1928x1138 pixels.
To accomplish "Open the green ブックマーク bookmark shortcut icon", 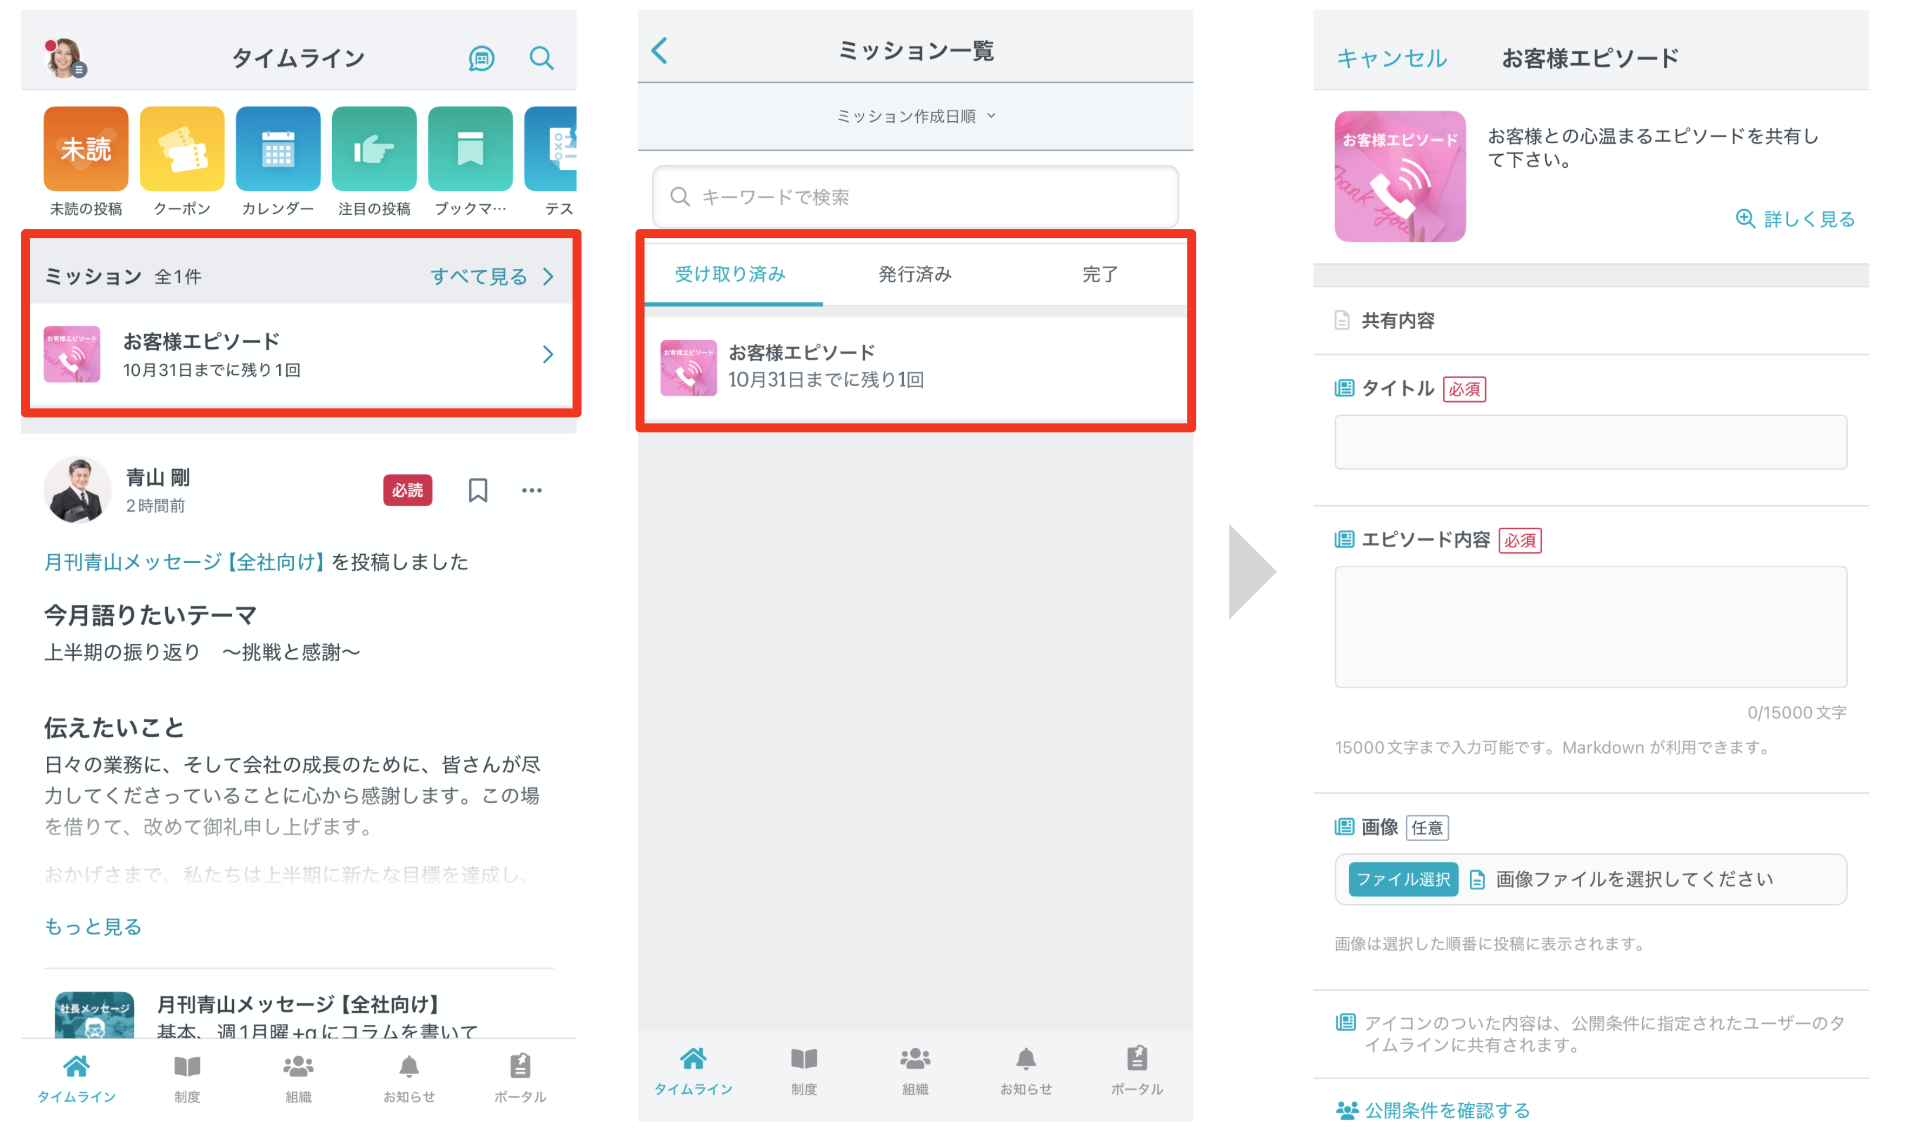I will click(470, 149).
